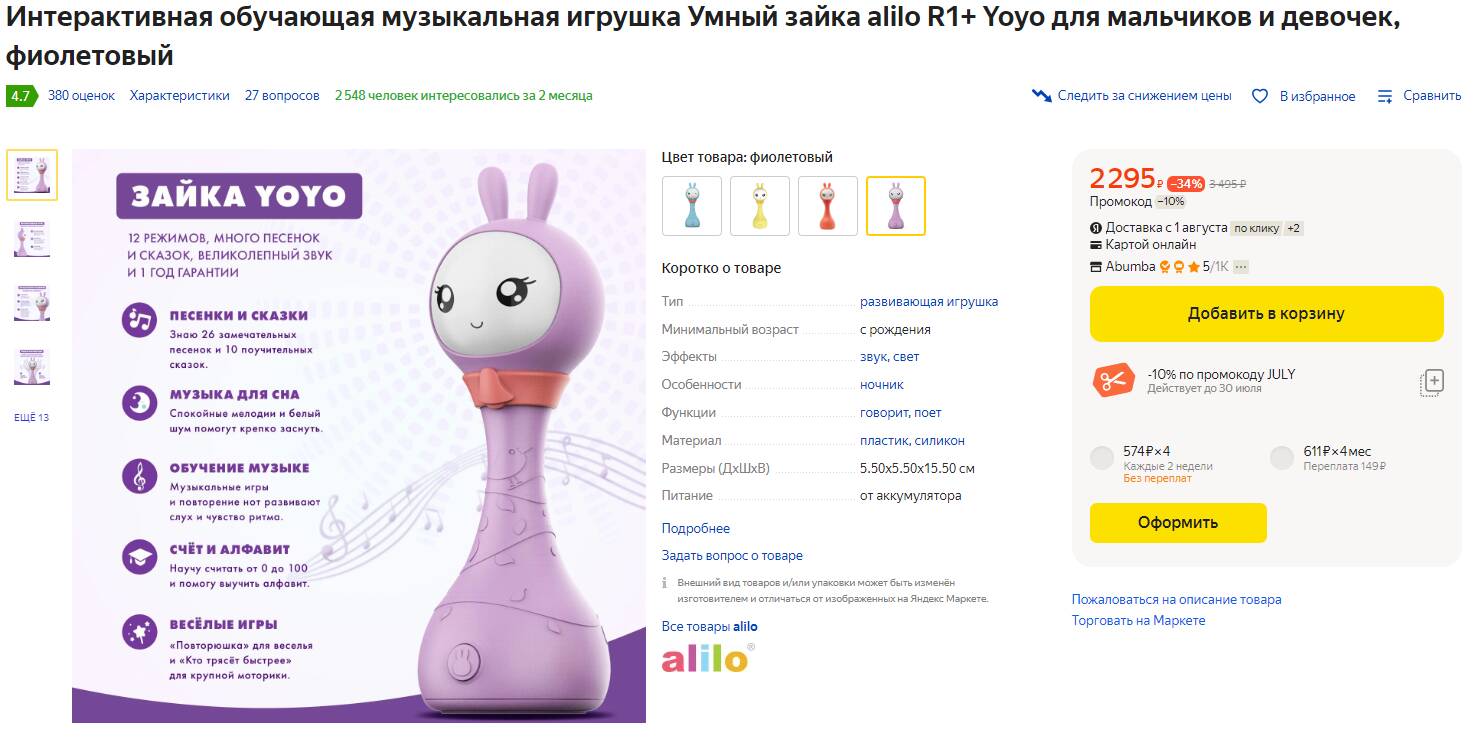Viewport: 1475px width, 743px height.
Task: Add the toy to cart
Action: point(1266,314)
